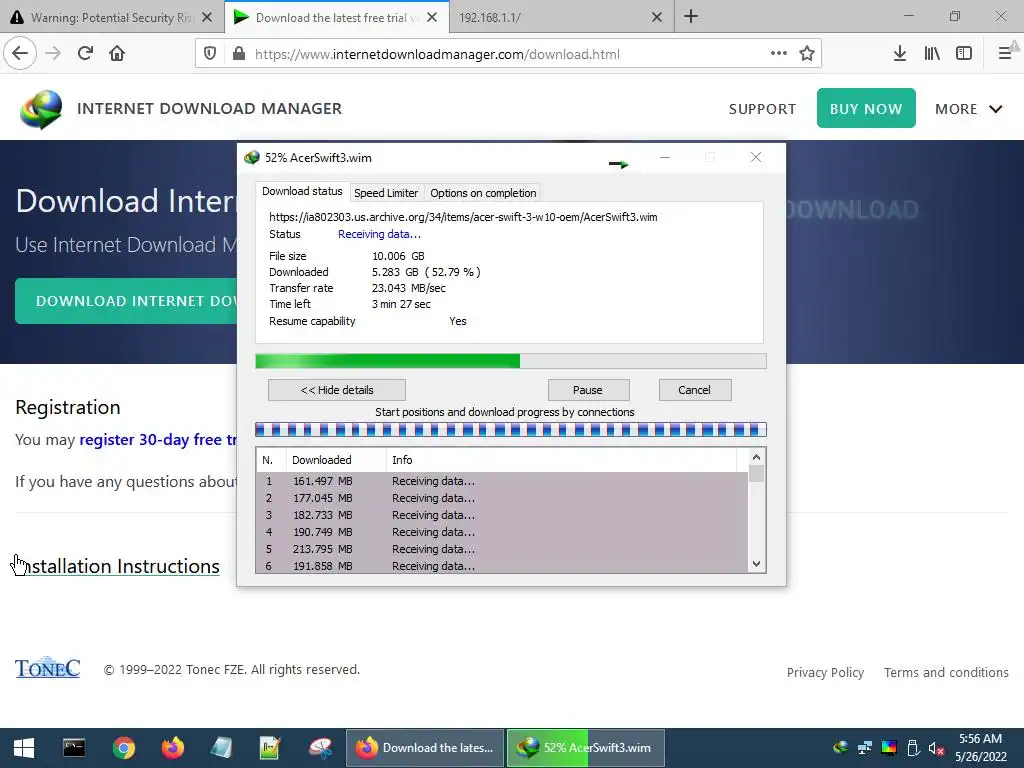Click the connections list scroll up arrow
This screenshot has height=768, width=1024.
click(756, 457)
